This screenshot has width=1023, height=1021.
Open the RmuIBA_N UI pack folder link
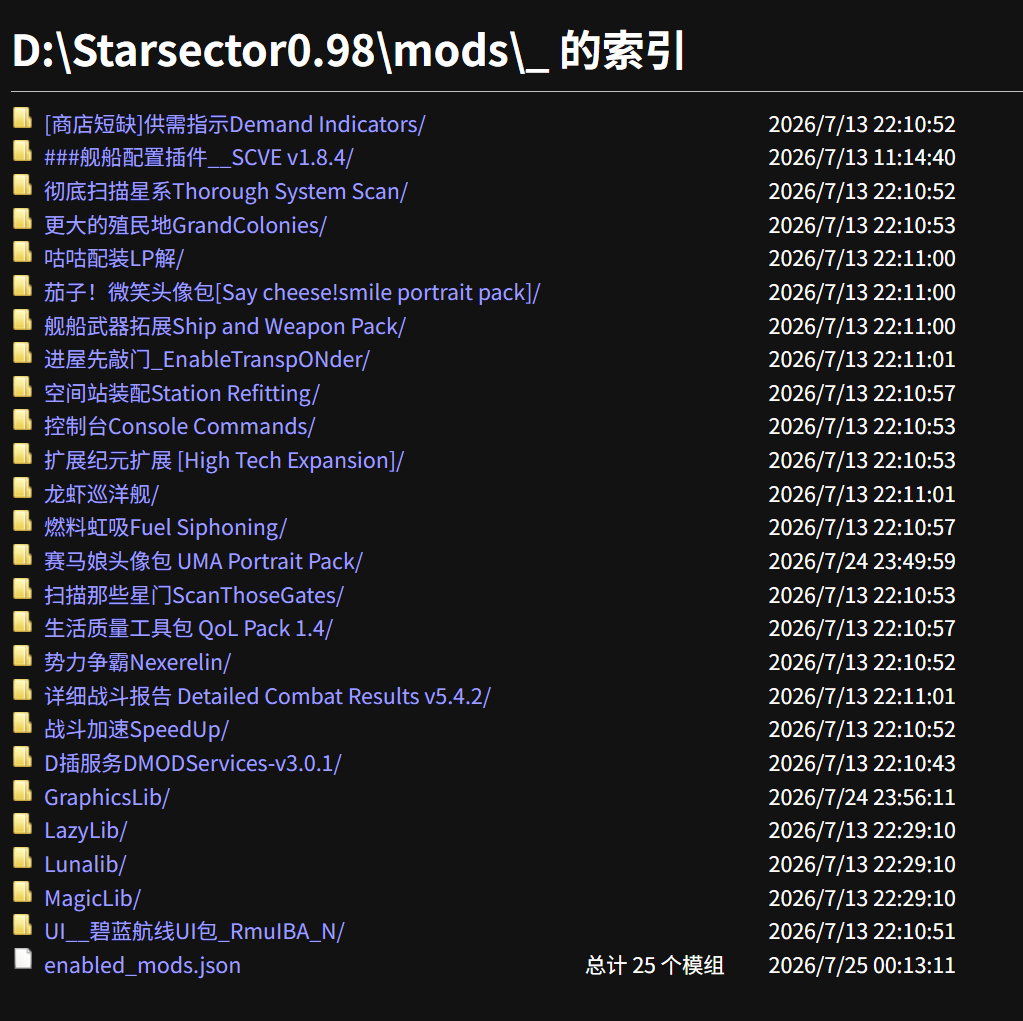coord(194,932)
